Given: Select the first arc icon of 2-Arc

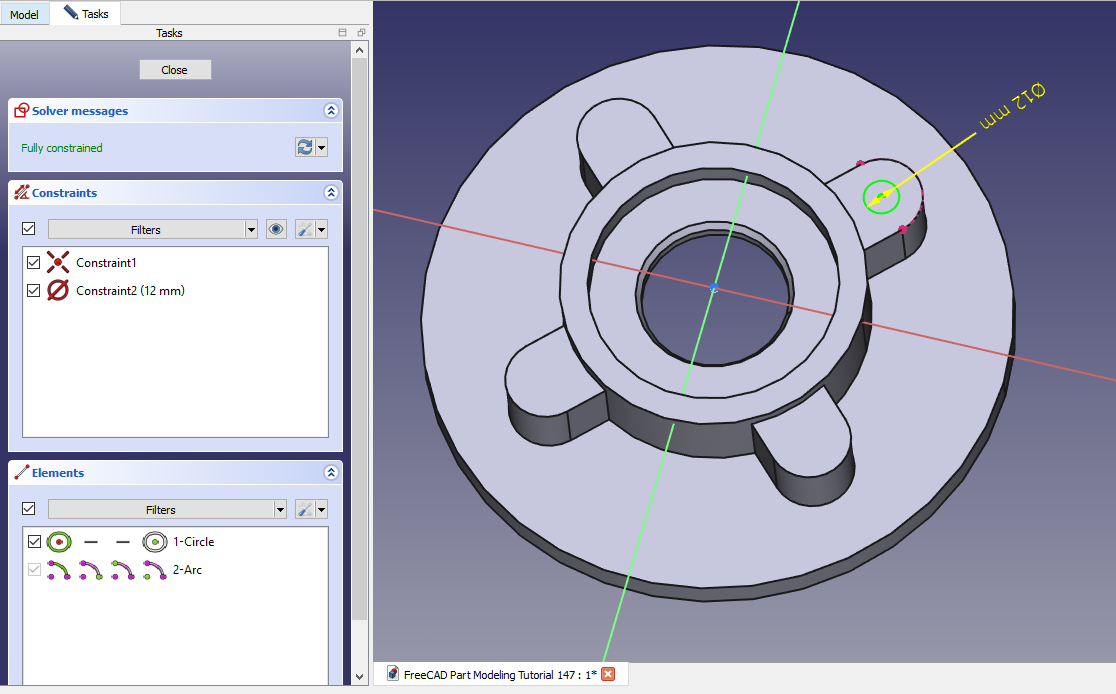Looking at the screenshot, I should pyautogui.click(x=59, y=570).
